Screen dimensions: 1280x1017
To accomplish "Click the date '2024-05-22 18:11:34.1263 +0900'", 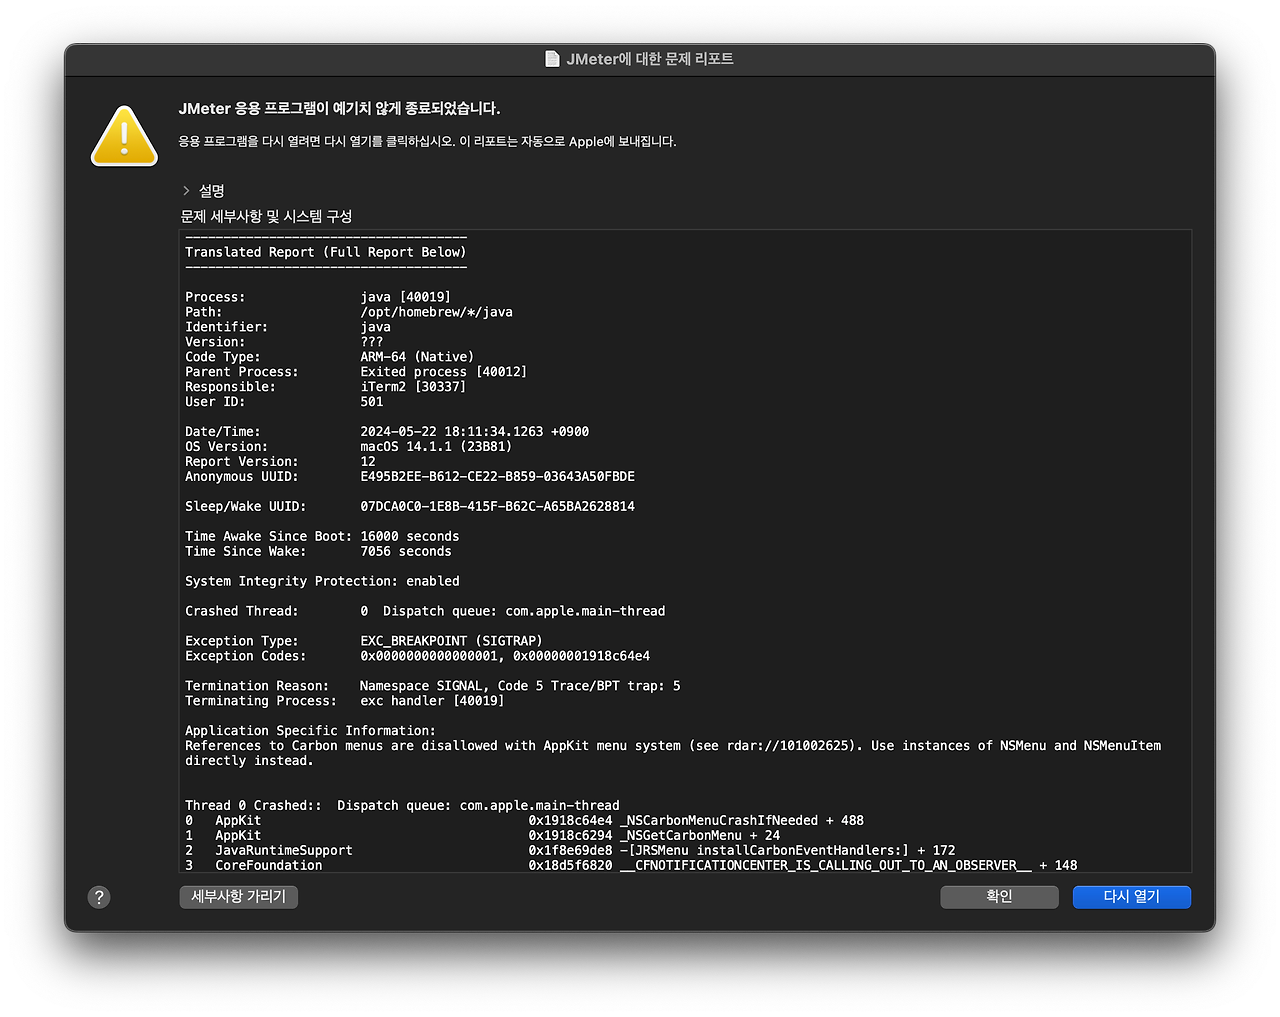I will pos(474,432).
